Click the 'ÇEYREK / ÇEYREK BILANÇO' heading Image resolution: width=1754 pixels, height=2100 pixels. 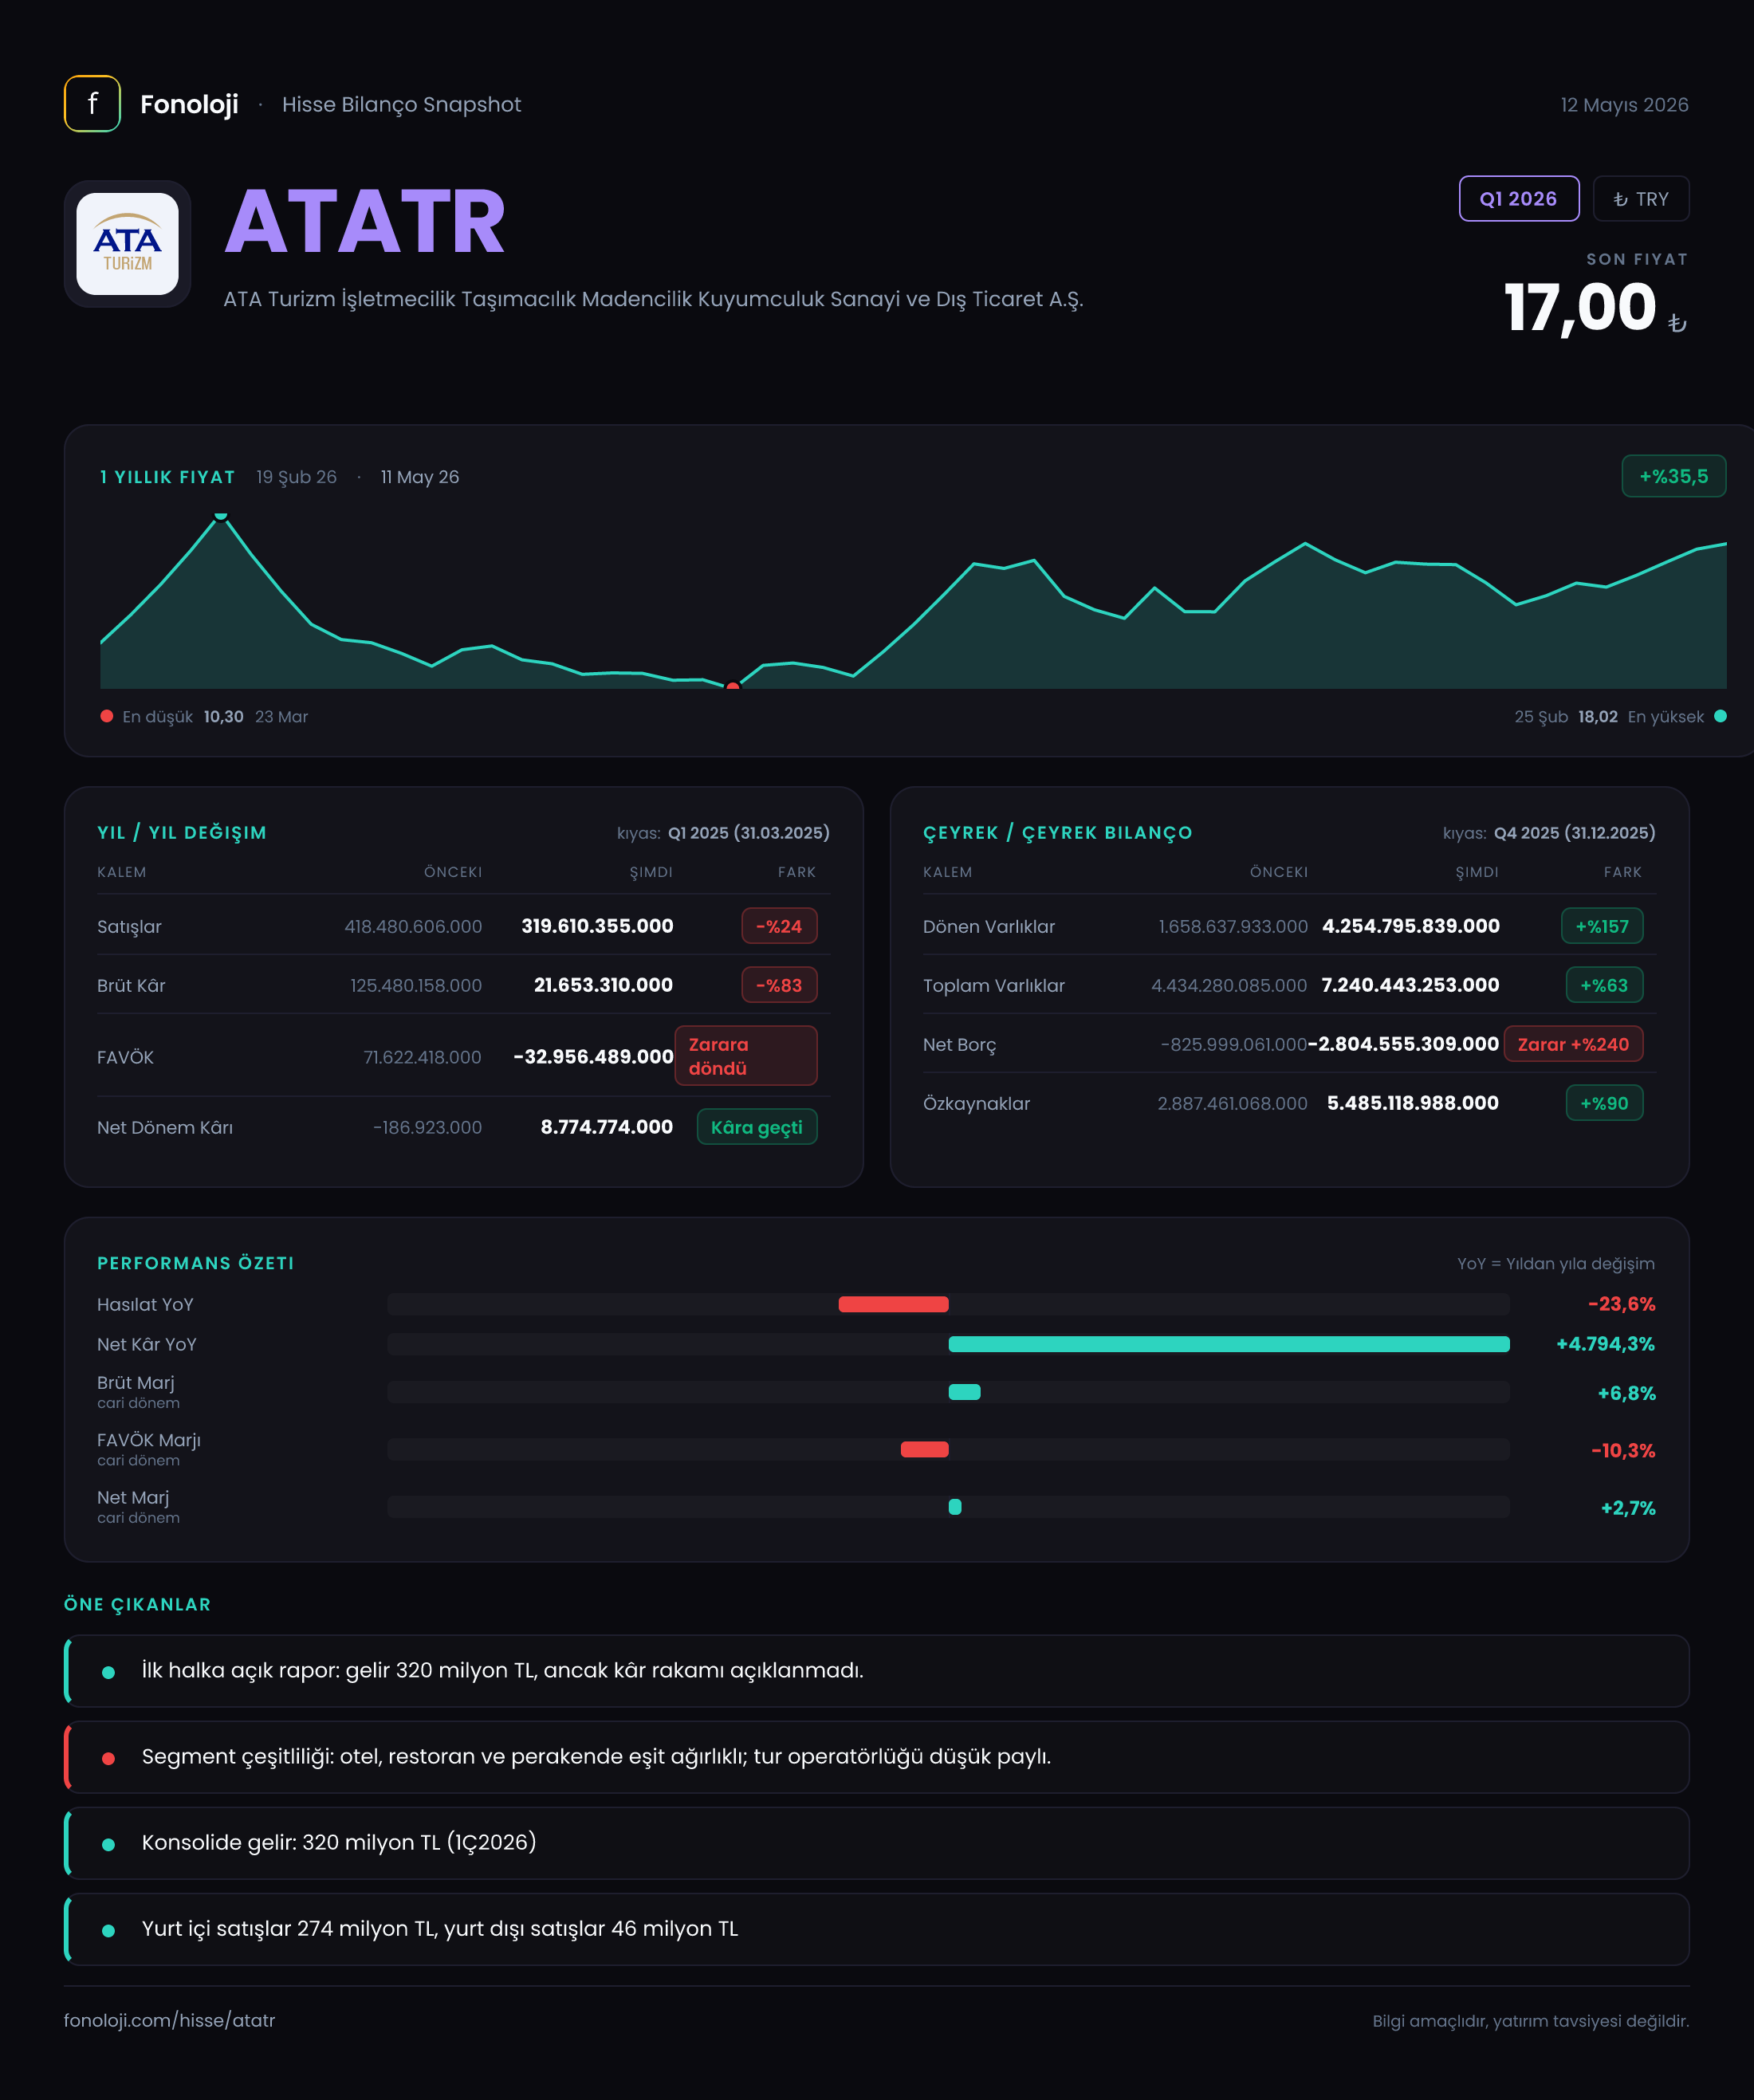(1057, 833)
